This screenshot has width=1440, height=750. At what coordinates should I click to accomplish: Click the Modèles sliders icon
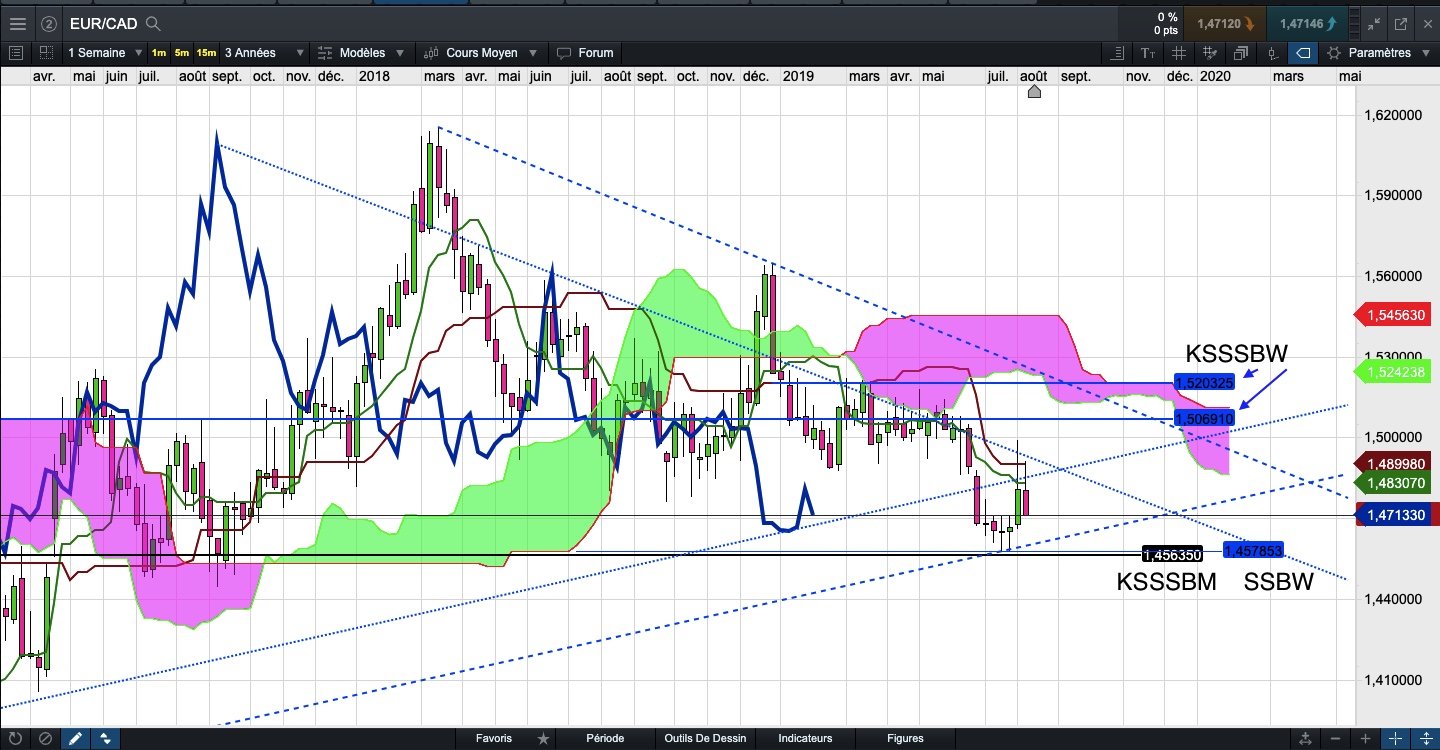pos(326,53)
